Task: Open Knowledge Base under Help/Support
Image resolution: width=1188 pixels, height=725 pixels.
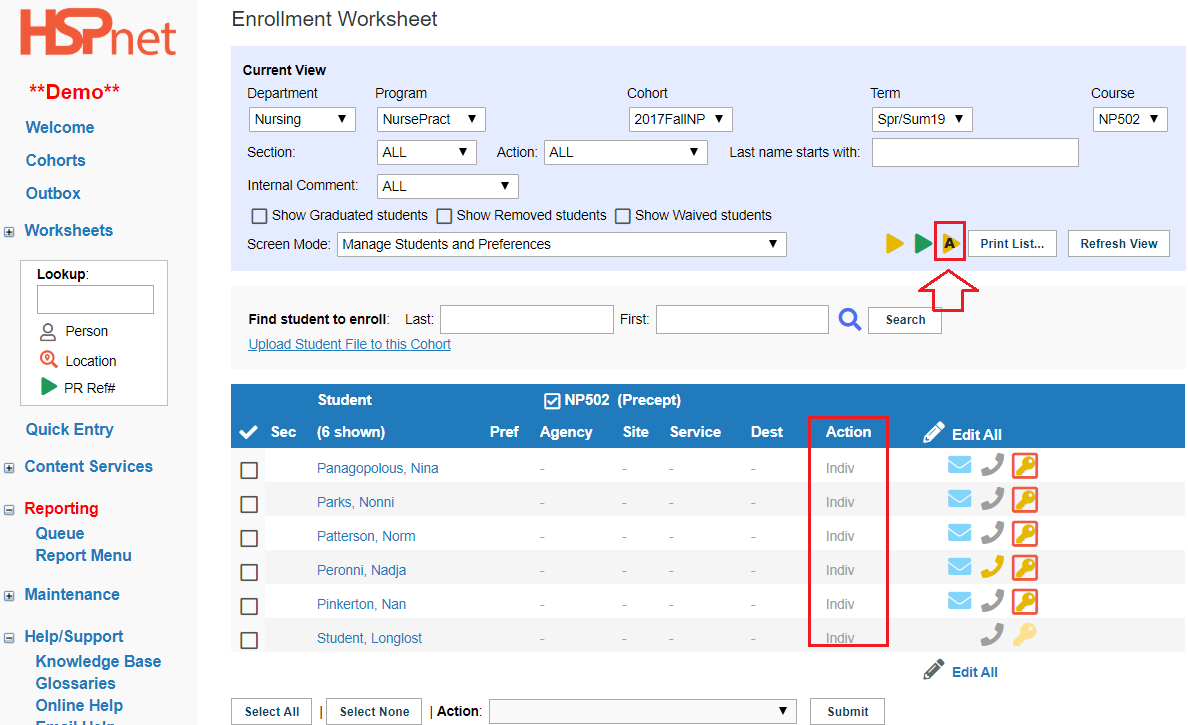Action: (x=98, y=661)
